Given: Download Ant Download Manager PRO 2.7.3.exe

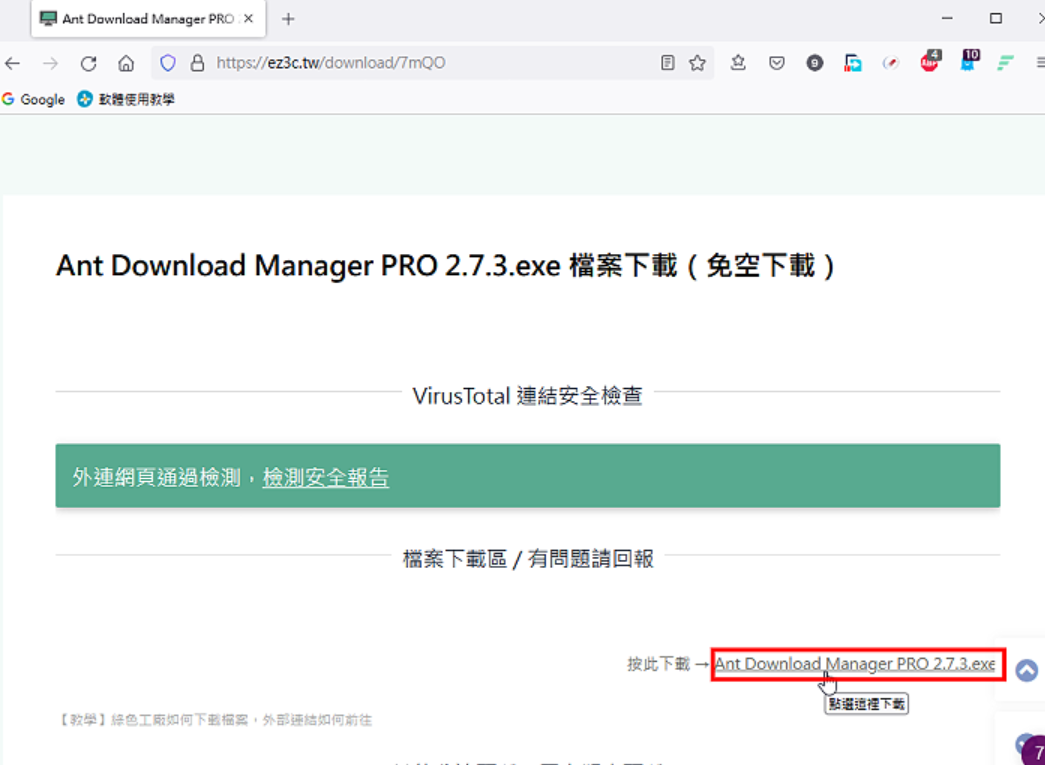Looking at the screenshot, I should coord(854,664).
